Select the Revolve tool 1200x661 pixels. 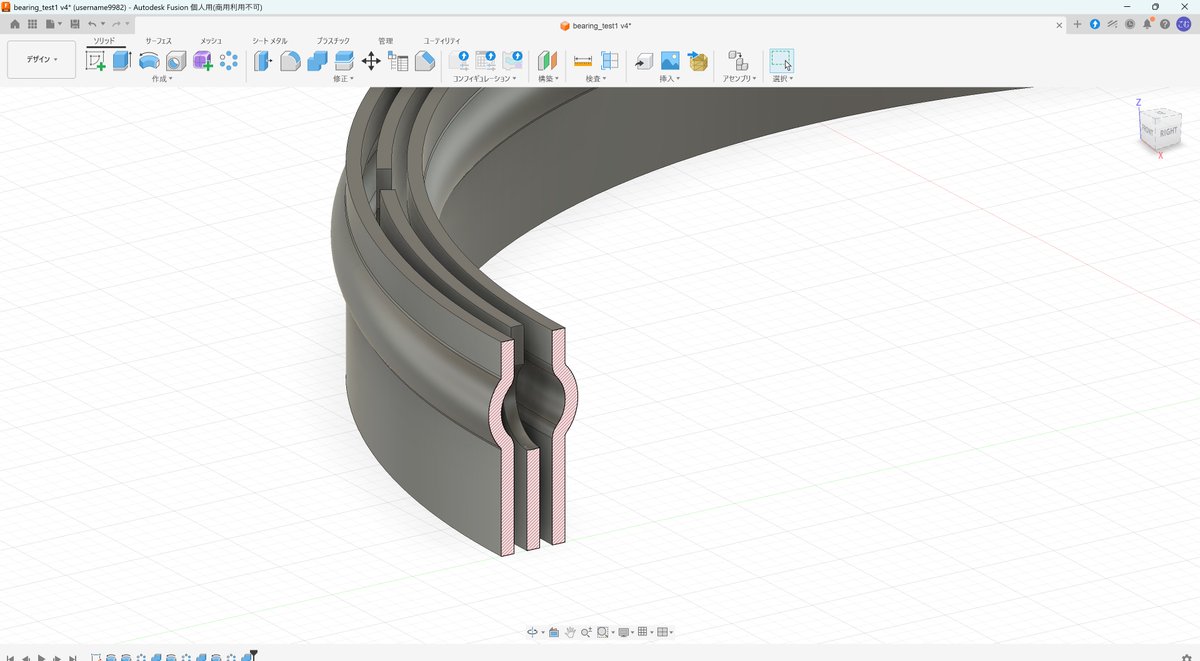(x=149, y=61)
